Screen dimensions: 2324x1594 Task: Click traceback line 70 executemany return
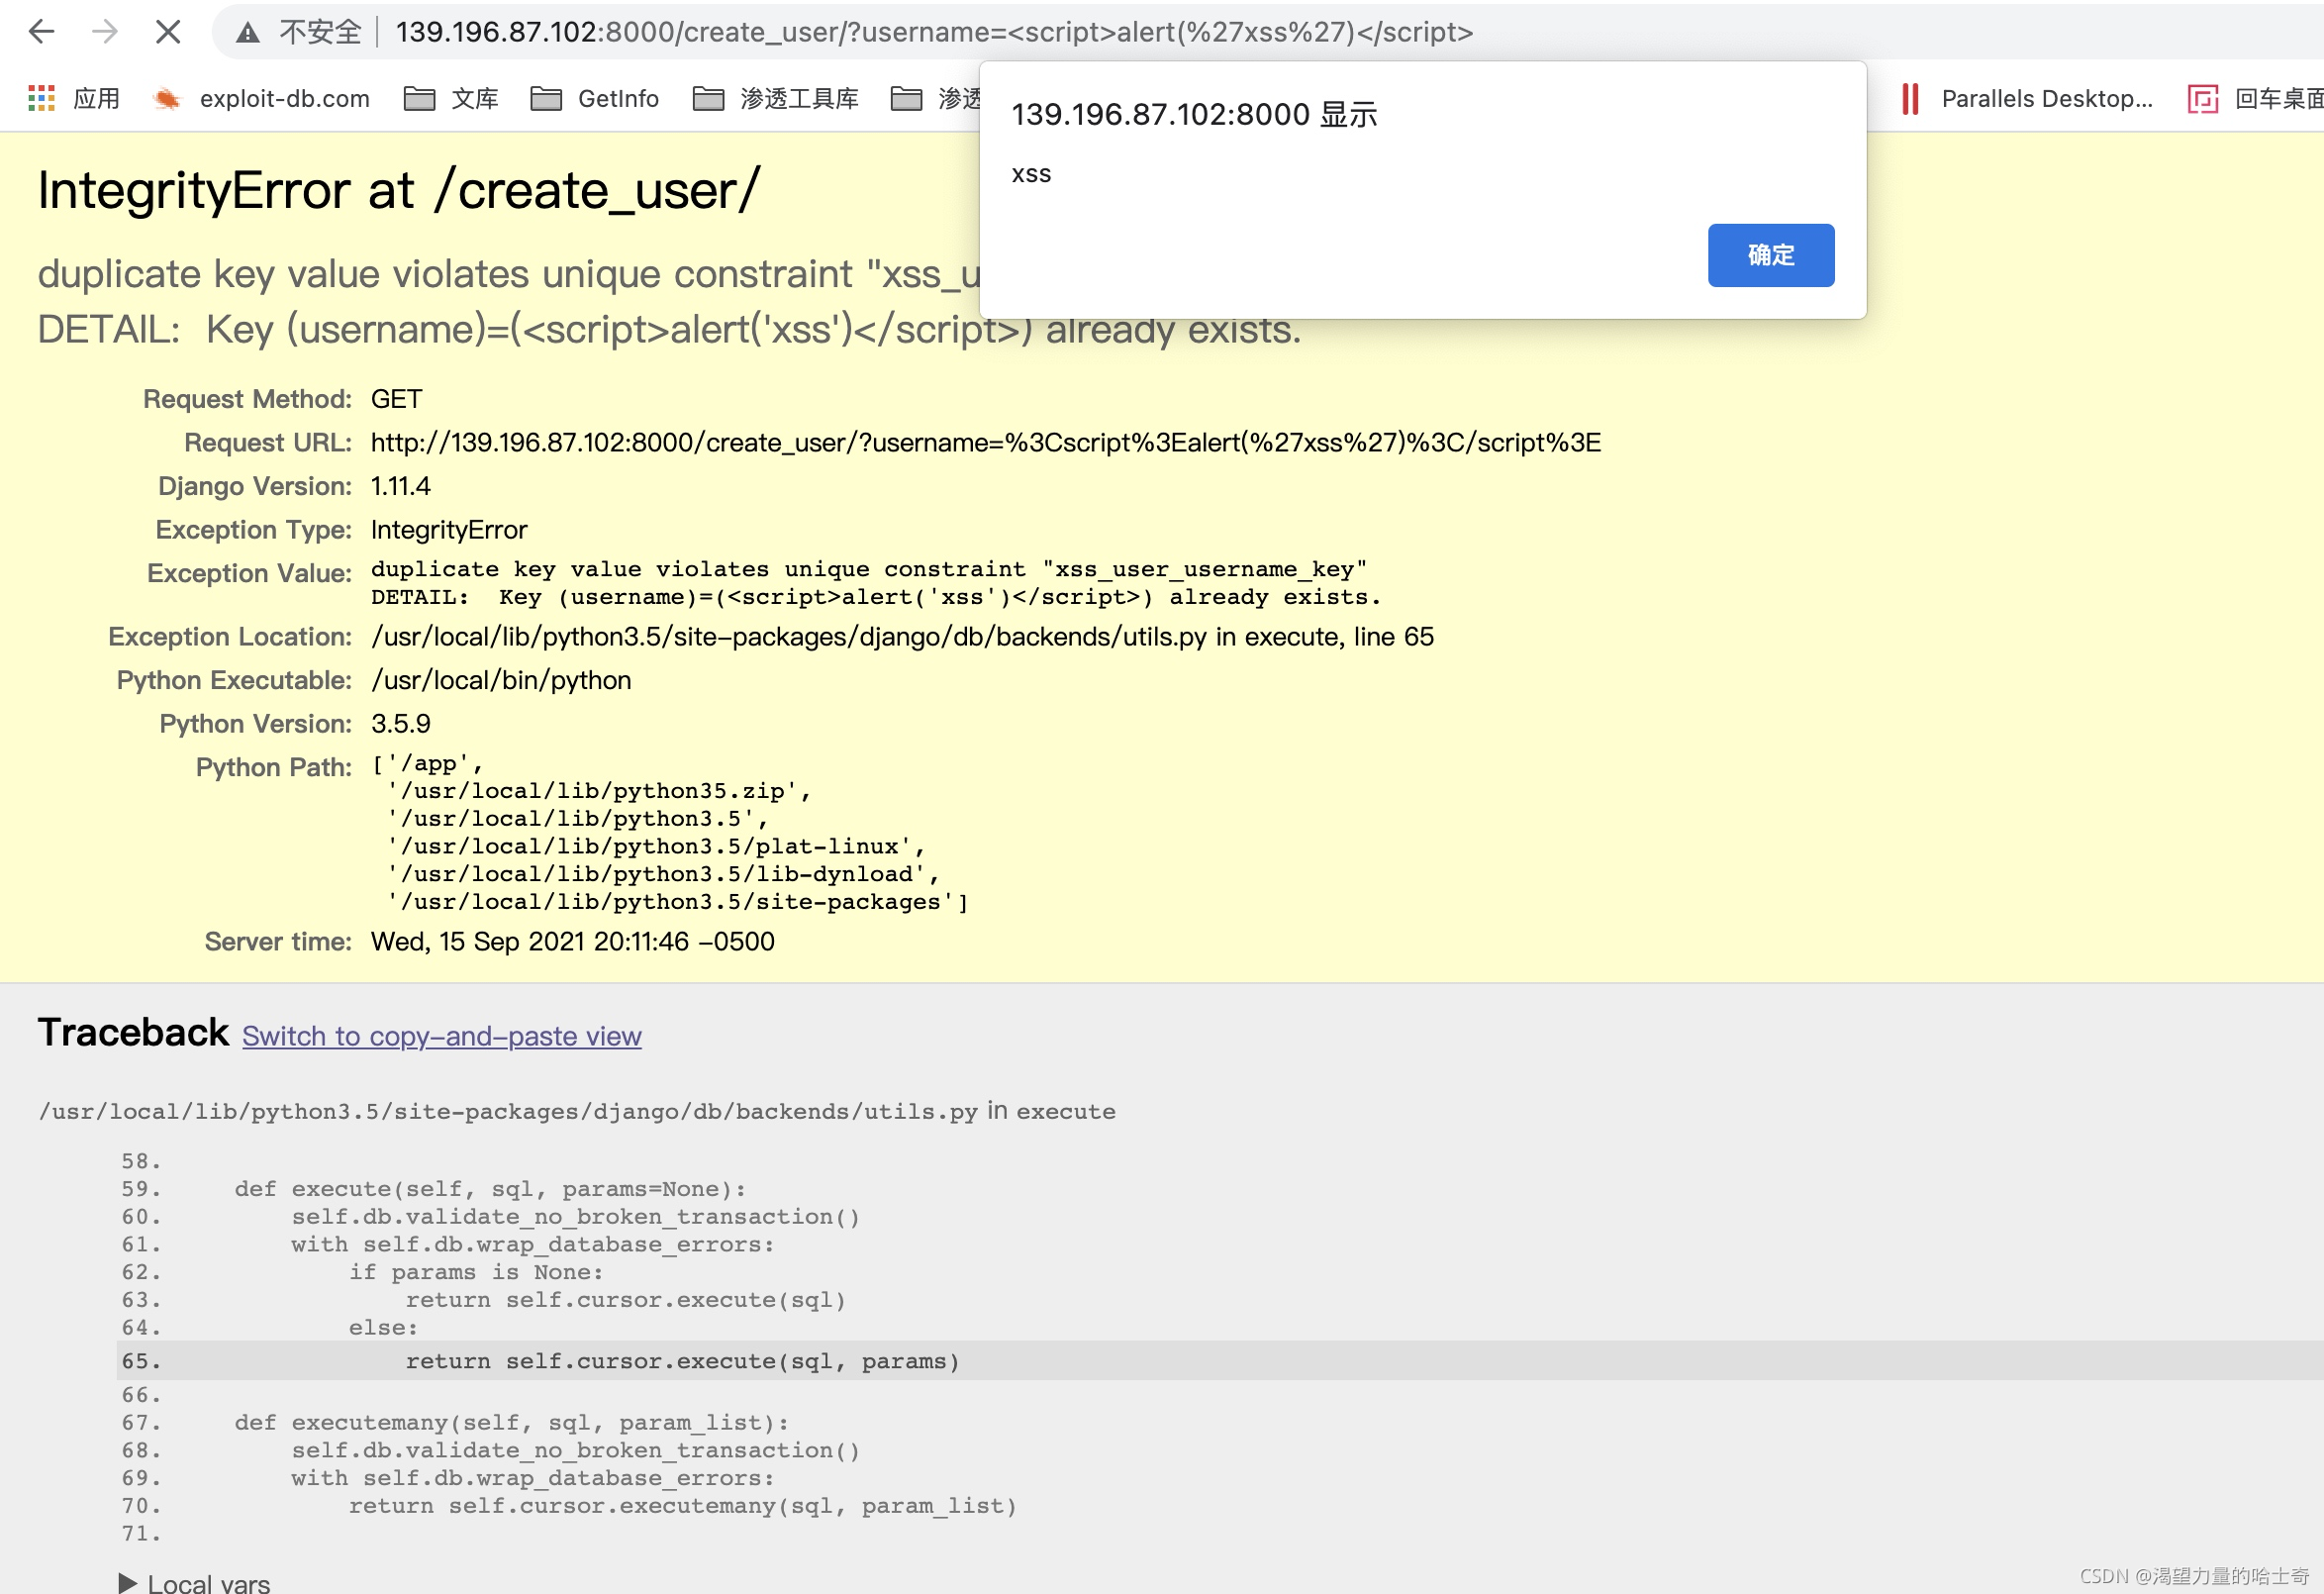coord(683,1506)
